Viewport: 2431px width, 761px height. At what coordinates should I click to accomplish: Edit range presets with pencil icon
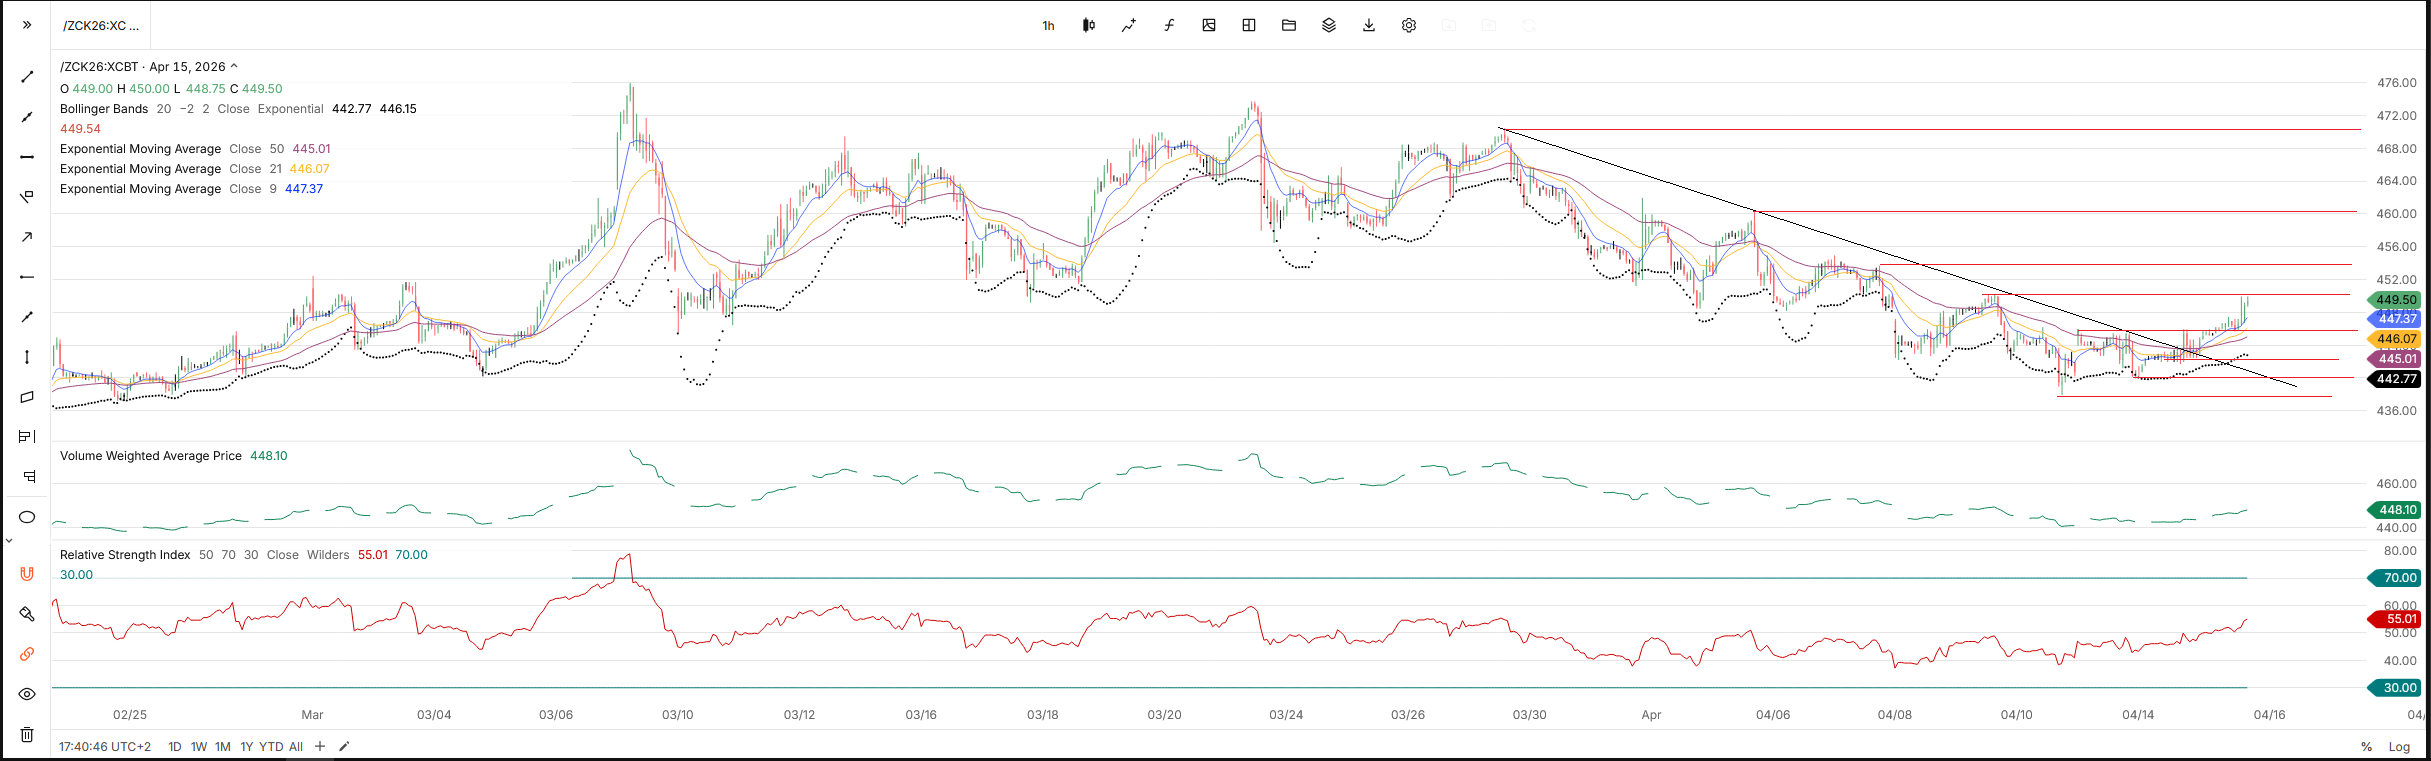(344, 746)
